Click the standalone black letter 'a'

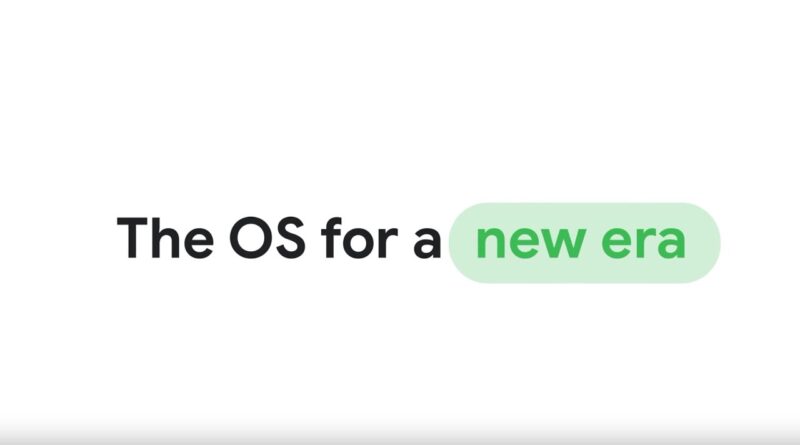tap(427, 243)
